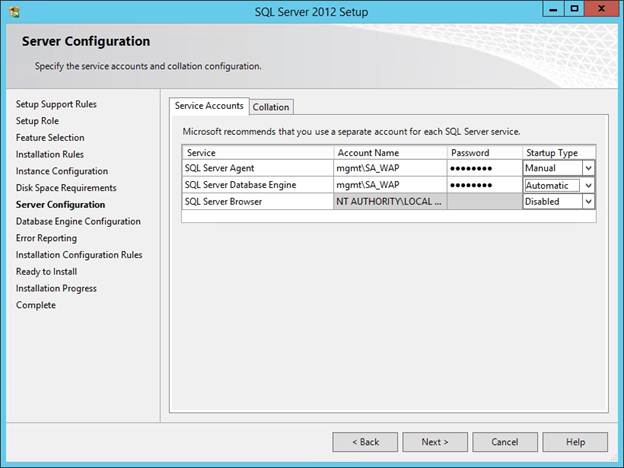Open Help for this setup page
Viewport: 624px width, 468px height.
click(x=575, y=442)
